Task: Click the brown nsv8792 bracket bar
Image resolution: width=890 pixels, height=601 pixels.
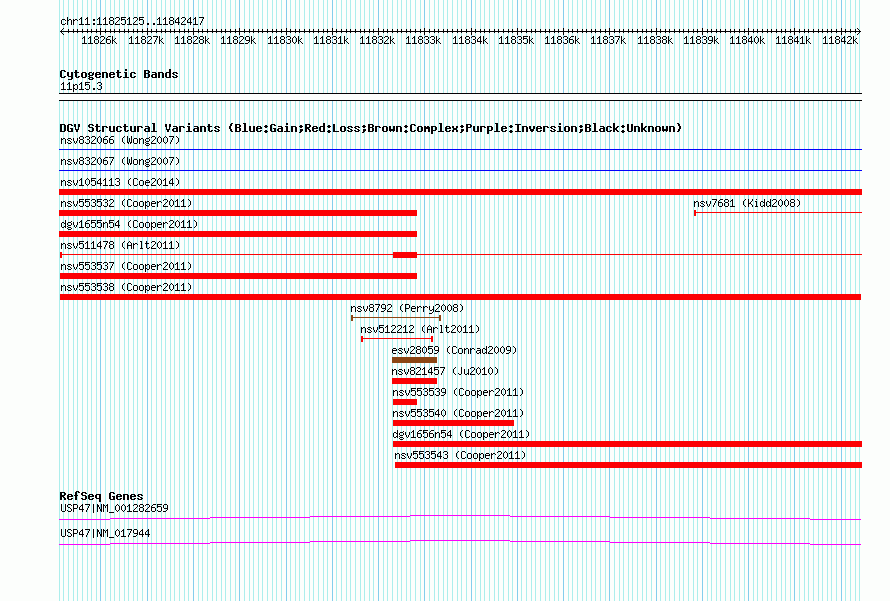Action: [396, 318]
